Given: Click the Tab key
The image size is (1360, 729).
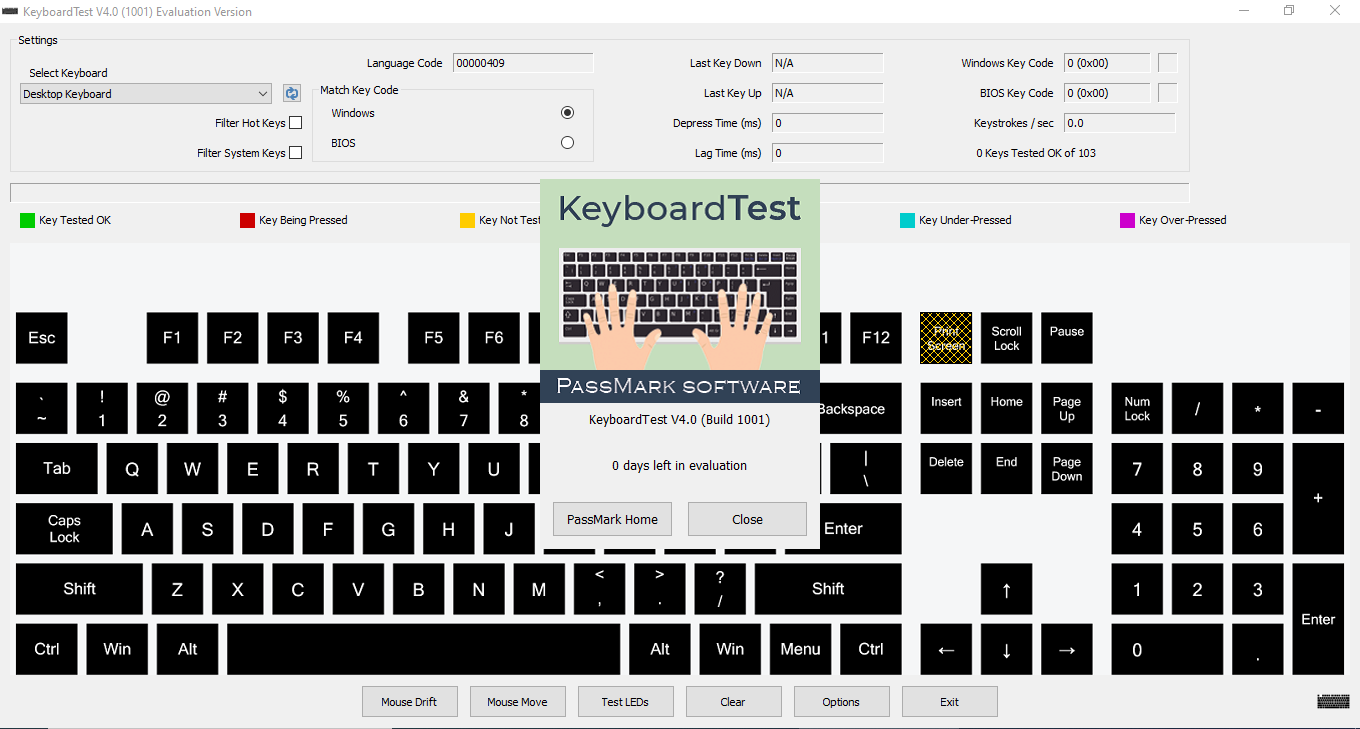Looking at the screenshot, I should click(x=57, y=468).
